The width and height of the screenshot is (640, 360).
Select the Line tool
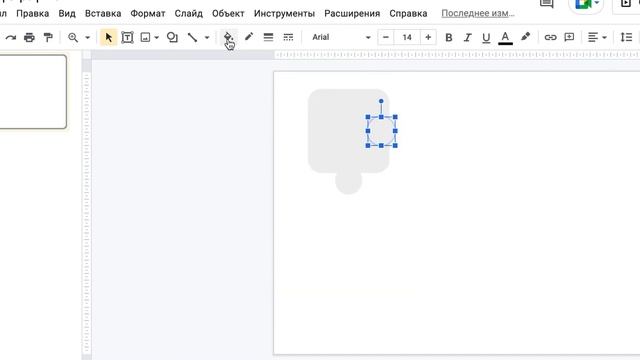tap(192, 38)
